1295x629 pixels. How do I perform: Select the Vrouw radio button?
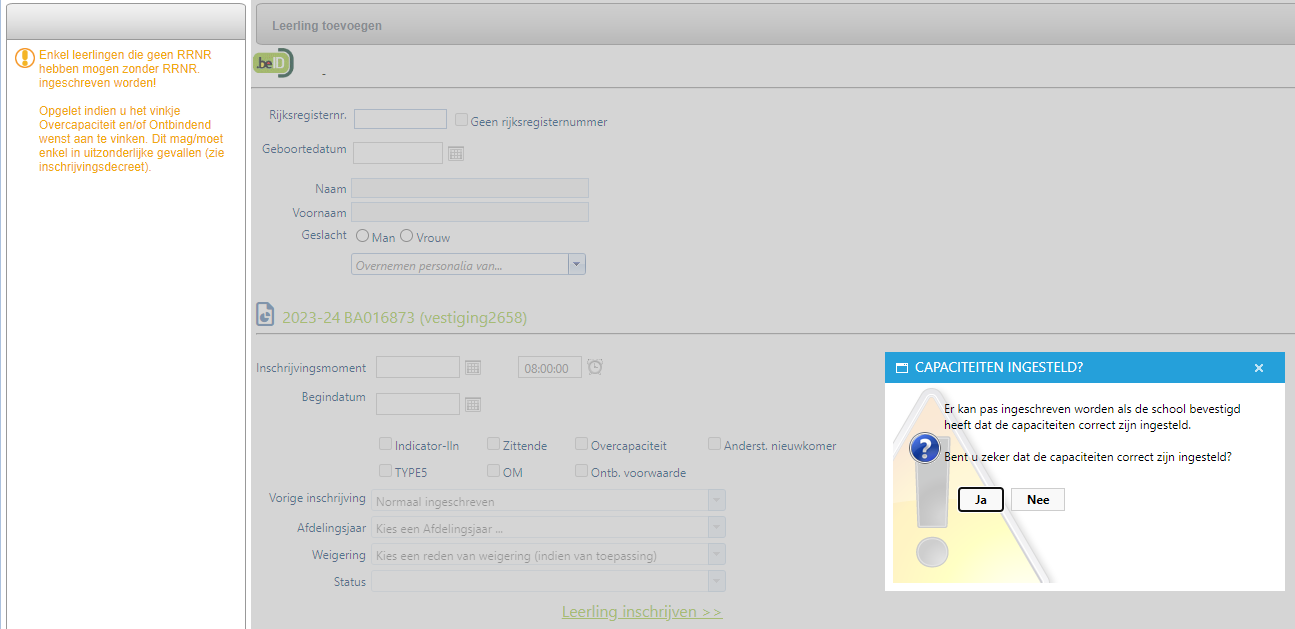407,237
